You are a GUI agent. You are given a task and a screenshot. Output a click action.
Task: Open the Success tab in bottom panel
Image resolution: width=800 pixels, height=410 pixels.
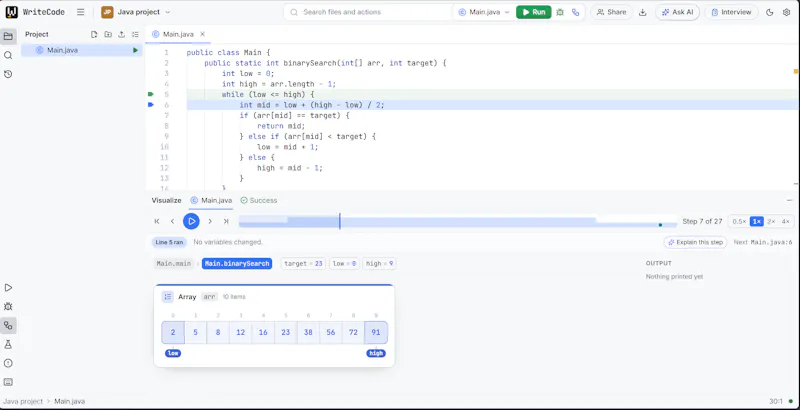tap(259, 200)
